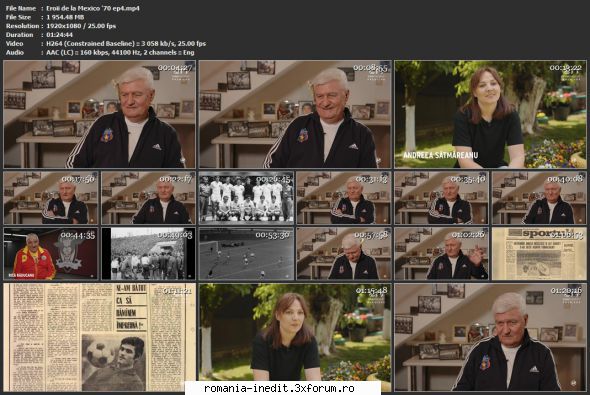Open the thumbnail timestamped 00:35:40
The height and width of the screenshot is (395, 590).
tap(441, 198)
